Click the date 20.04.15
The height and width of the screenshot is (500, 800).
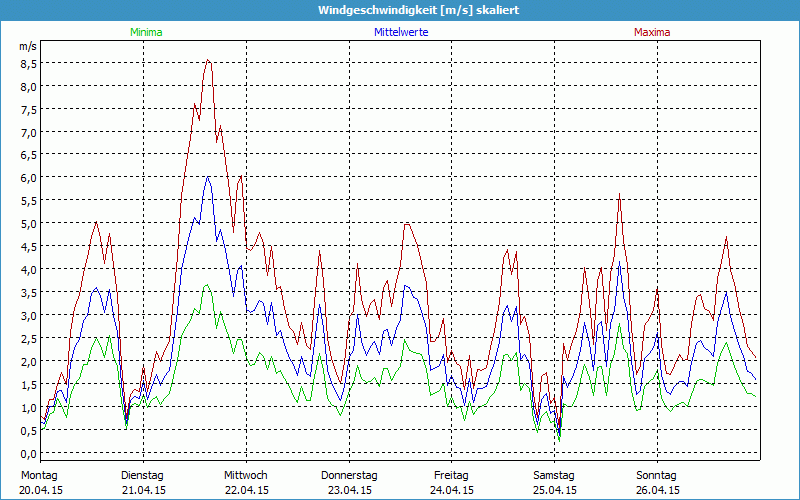coord(41,490)
